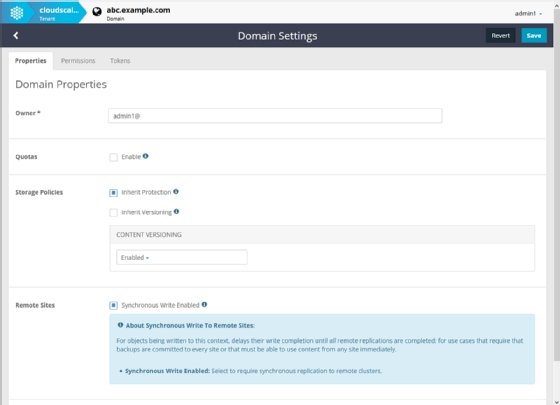
Task: Click the cloudscaler snowflake logo icon
Action: [16, 13]
